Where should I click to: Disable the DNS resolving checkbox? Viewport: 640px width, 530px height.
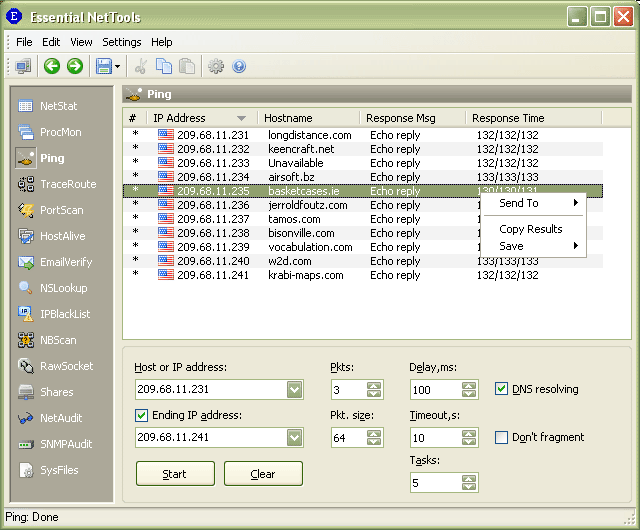[x=501, y=389]
